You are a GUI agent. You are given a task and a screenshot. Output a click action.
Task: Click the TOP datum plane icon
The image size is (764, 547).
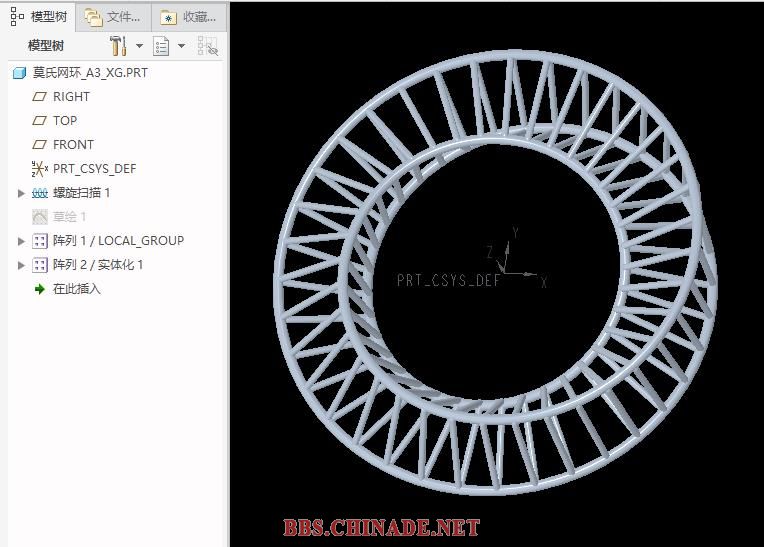tap(39, 121)
